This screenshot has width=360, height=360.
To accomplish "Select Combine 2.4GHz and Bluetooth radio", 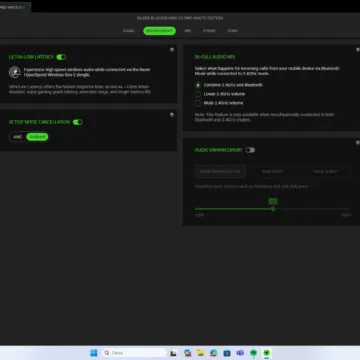I will point(198,85).
